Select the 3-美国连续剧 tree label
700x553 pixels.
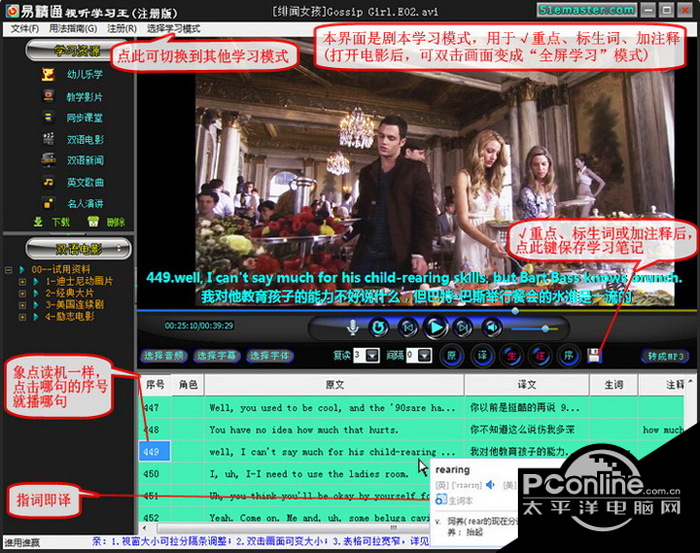pos(75,305)
